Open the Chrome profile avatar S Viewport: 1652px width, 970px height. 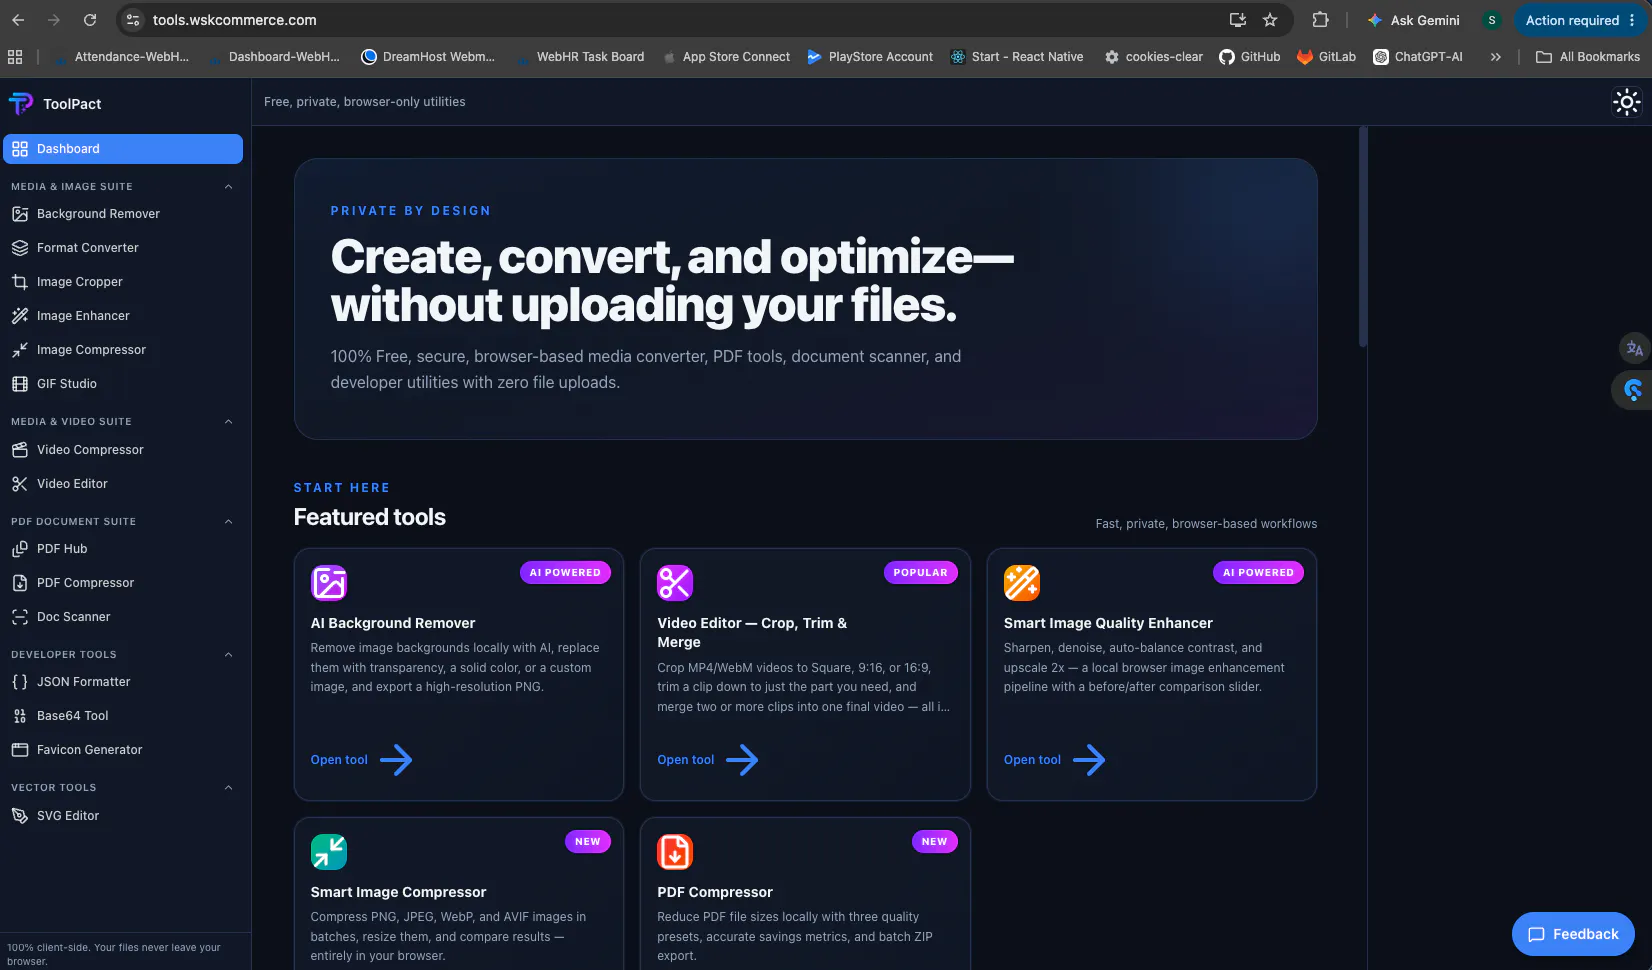[1492, 20]
